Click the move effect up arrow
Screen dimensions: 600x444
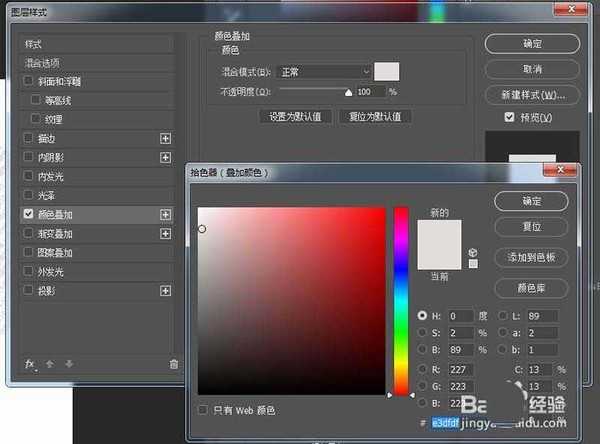coord(53,364)
